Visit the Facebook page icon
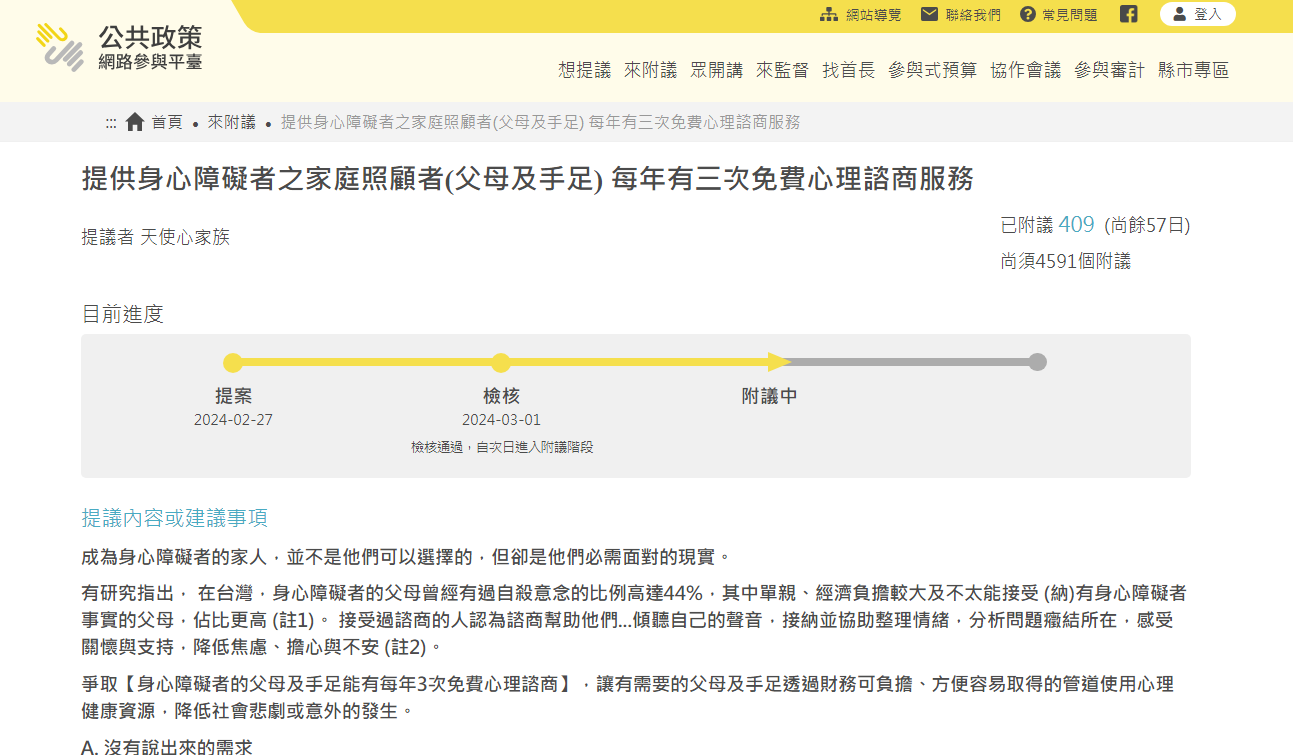 [x=1128, y=14]
